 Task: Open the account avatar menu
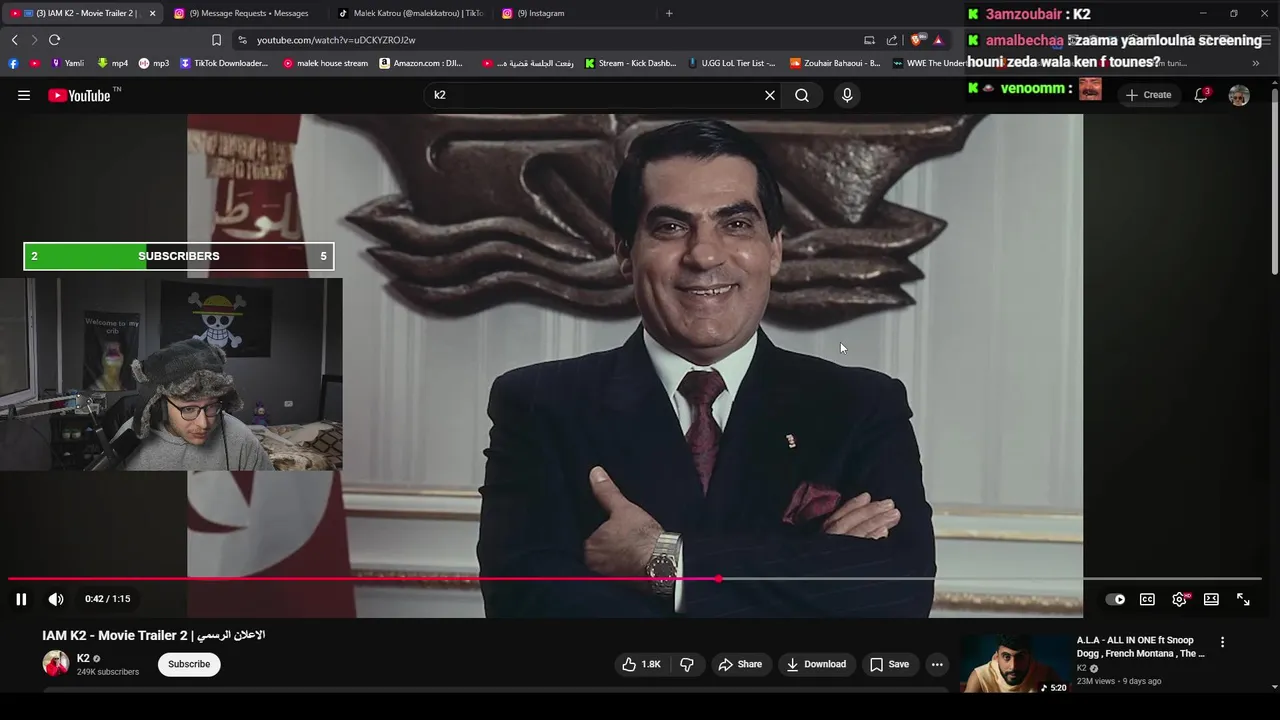[x=1239, y=95]
